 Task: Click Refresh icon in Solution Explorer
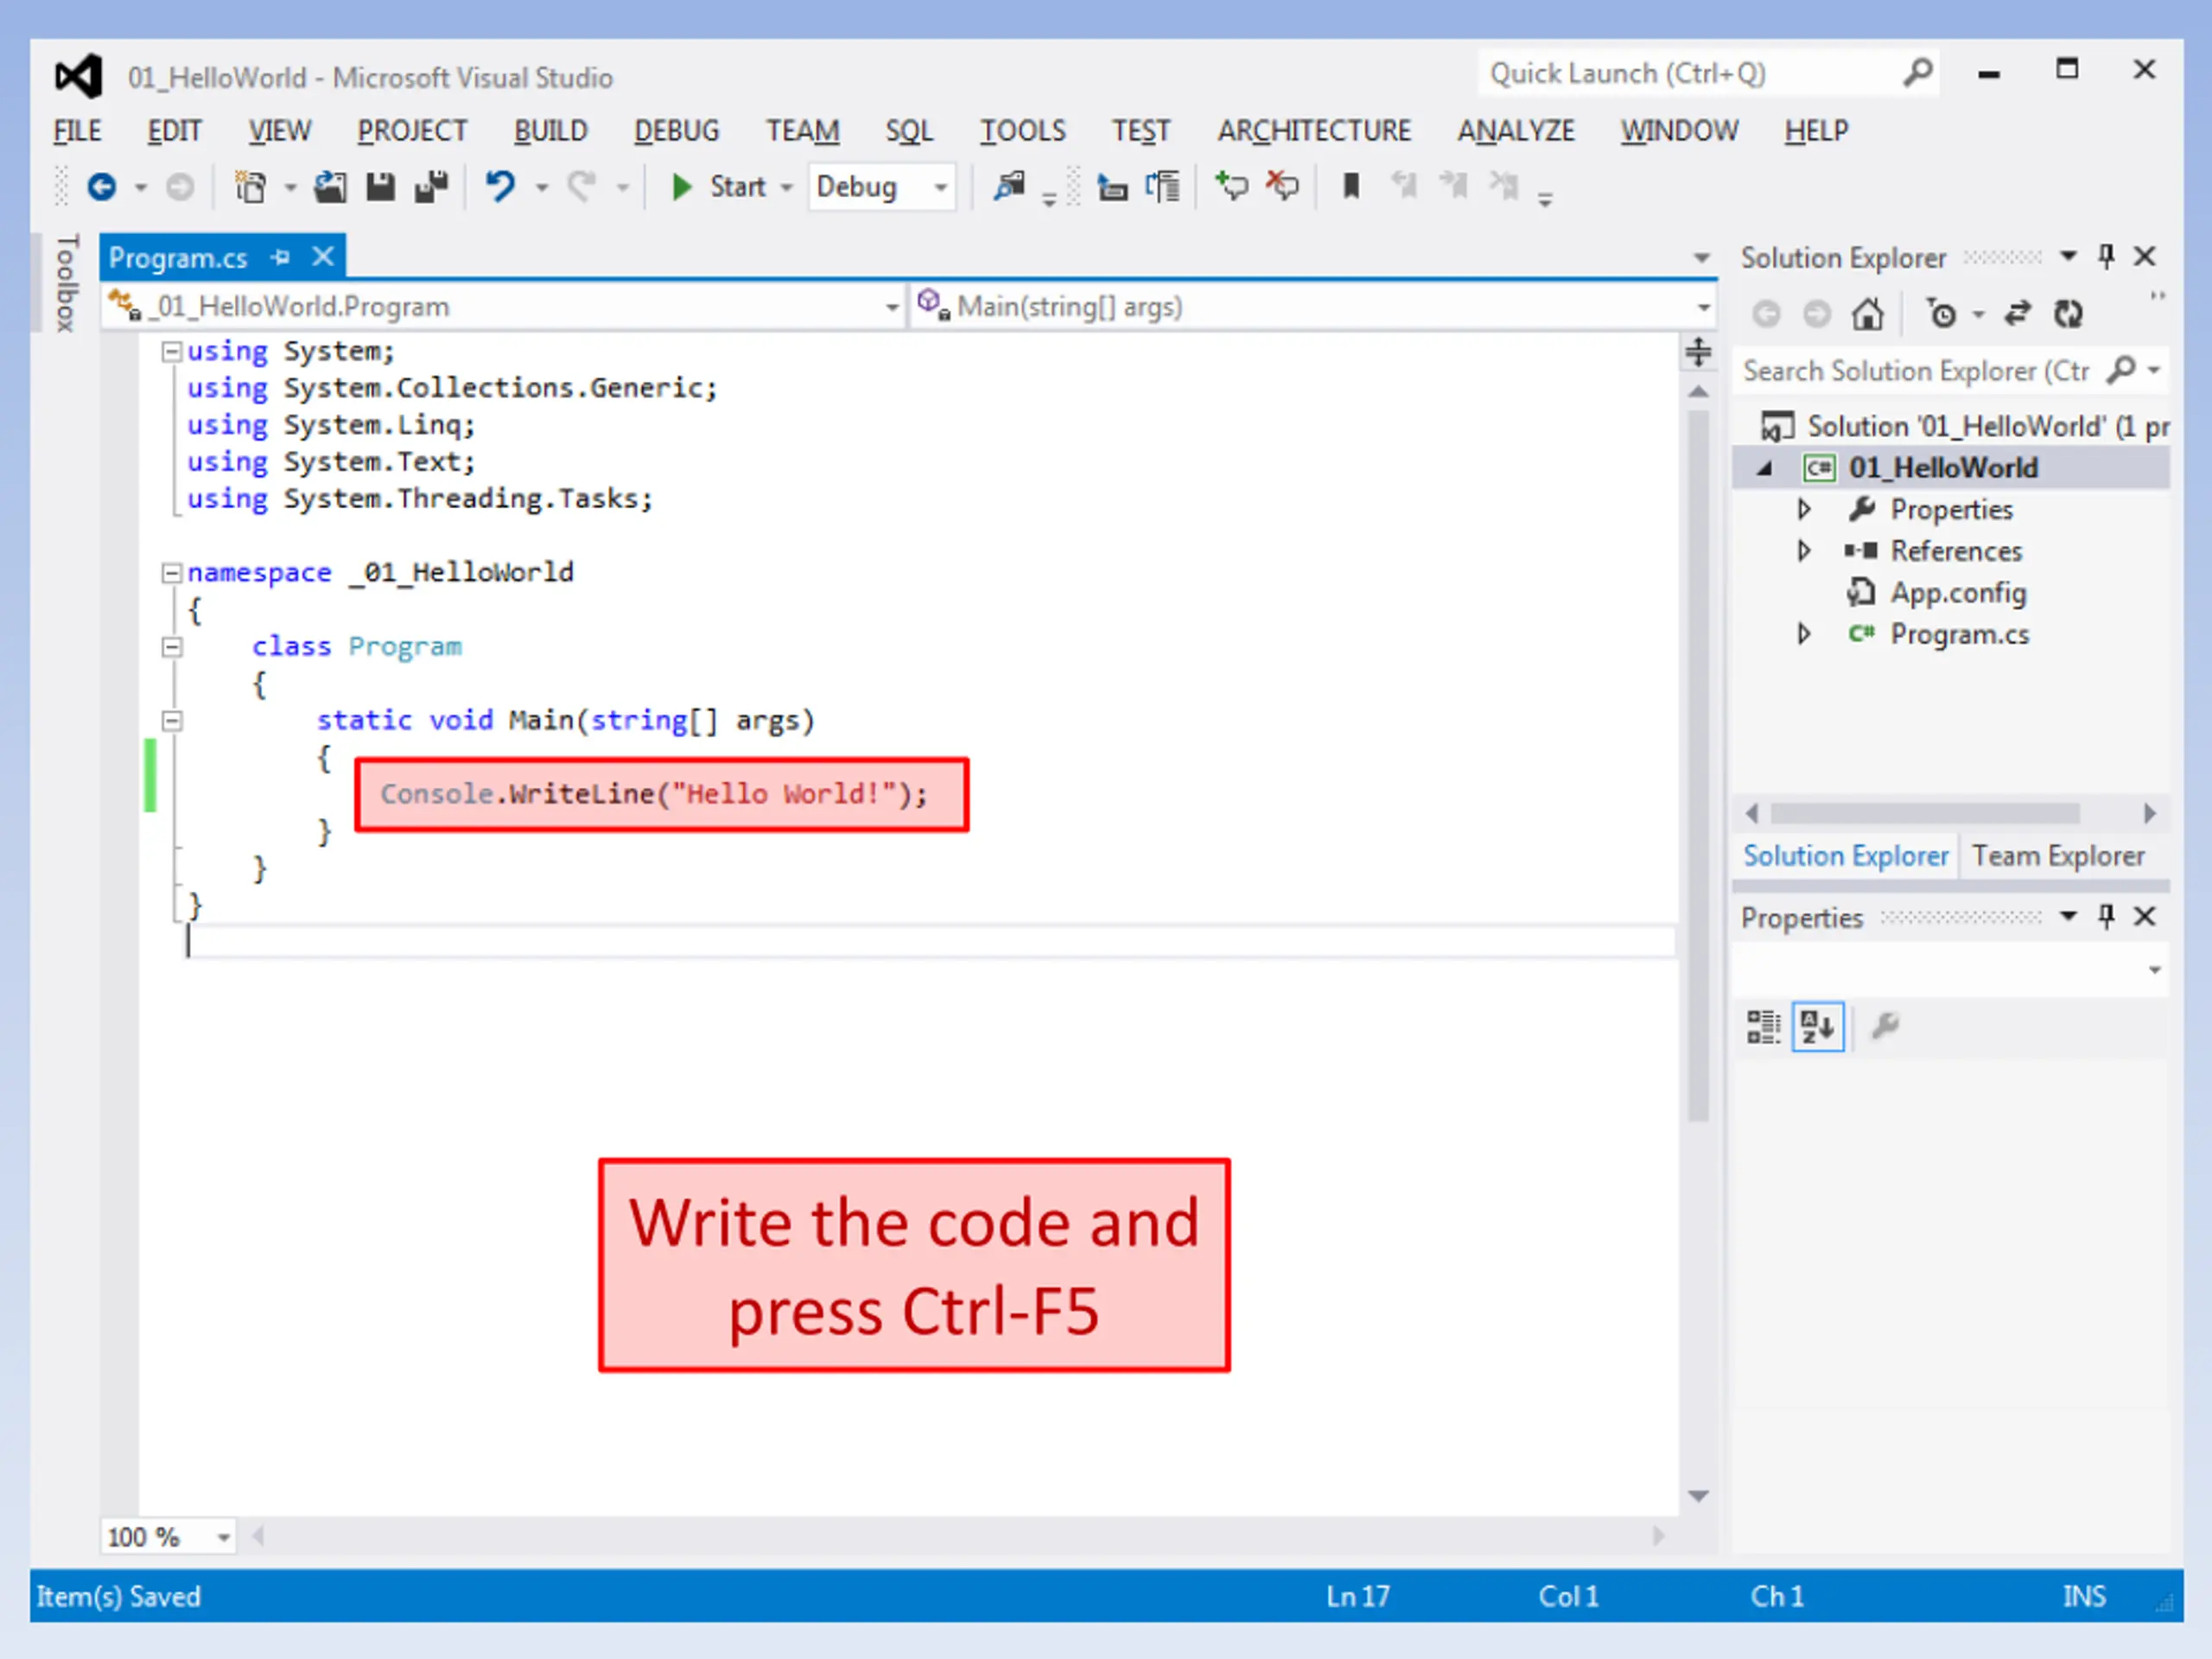tap(2067, 314)
